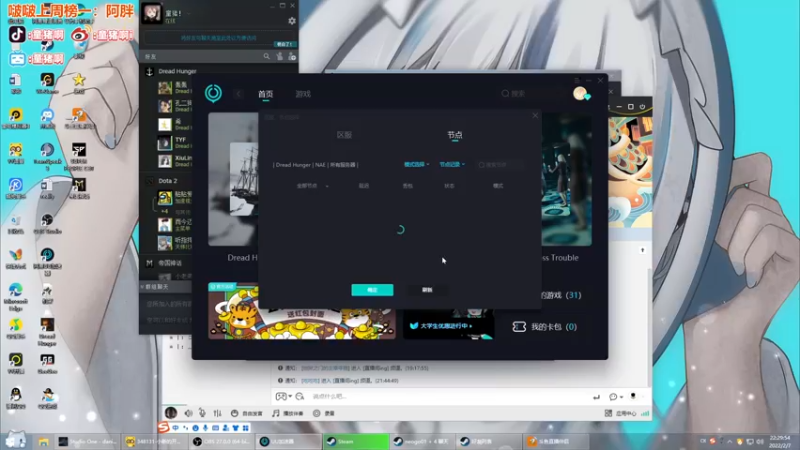Open your Steam profile avatar in the friends list
This screenshot has height=450, width=800.
coord(152,14)
